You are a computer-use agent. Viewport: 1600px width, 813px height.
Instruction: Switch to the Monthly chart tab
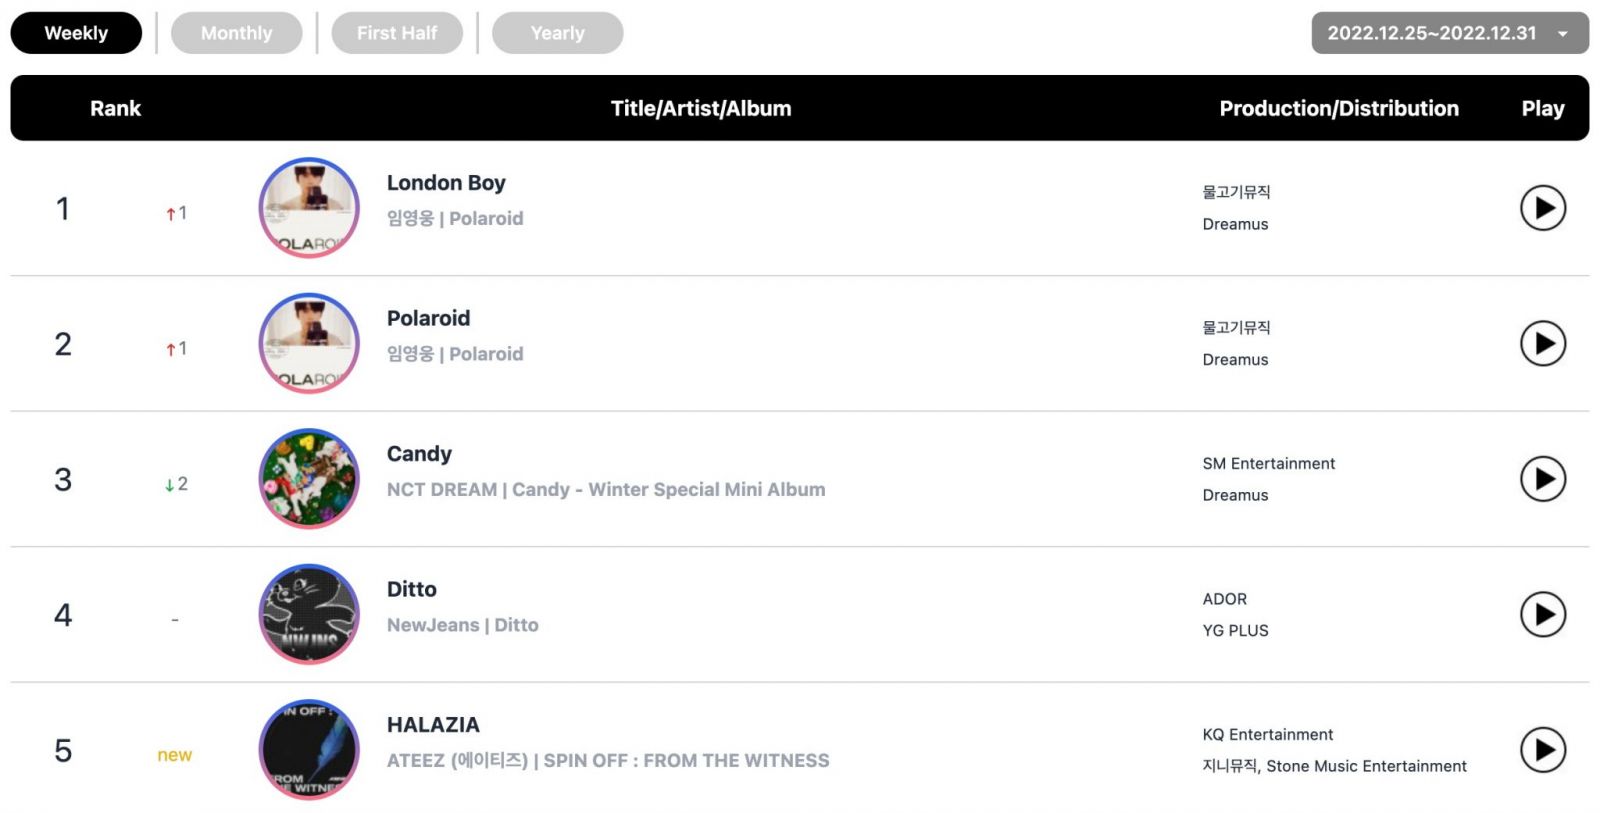tap(237, 33)
